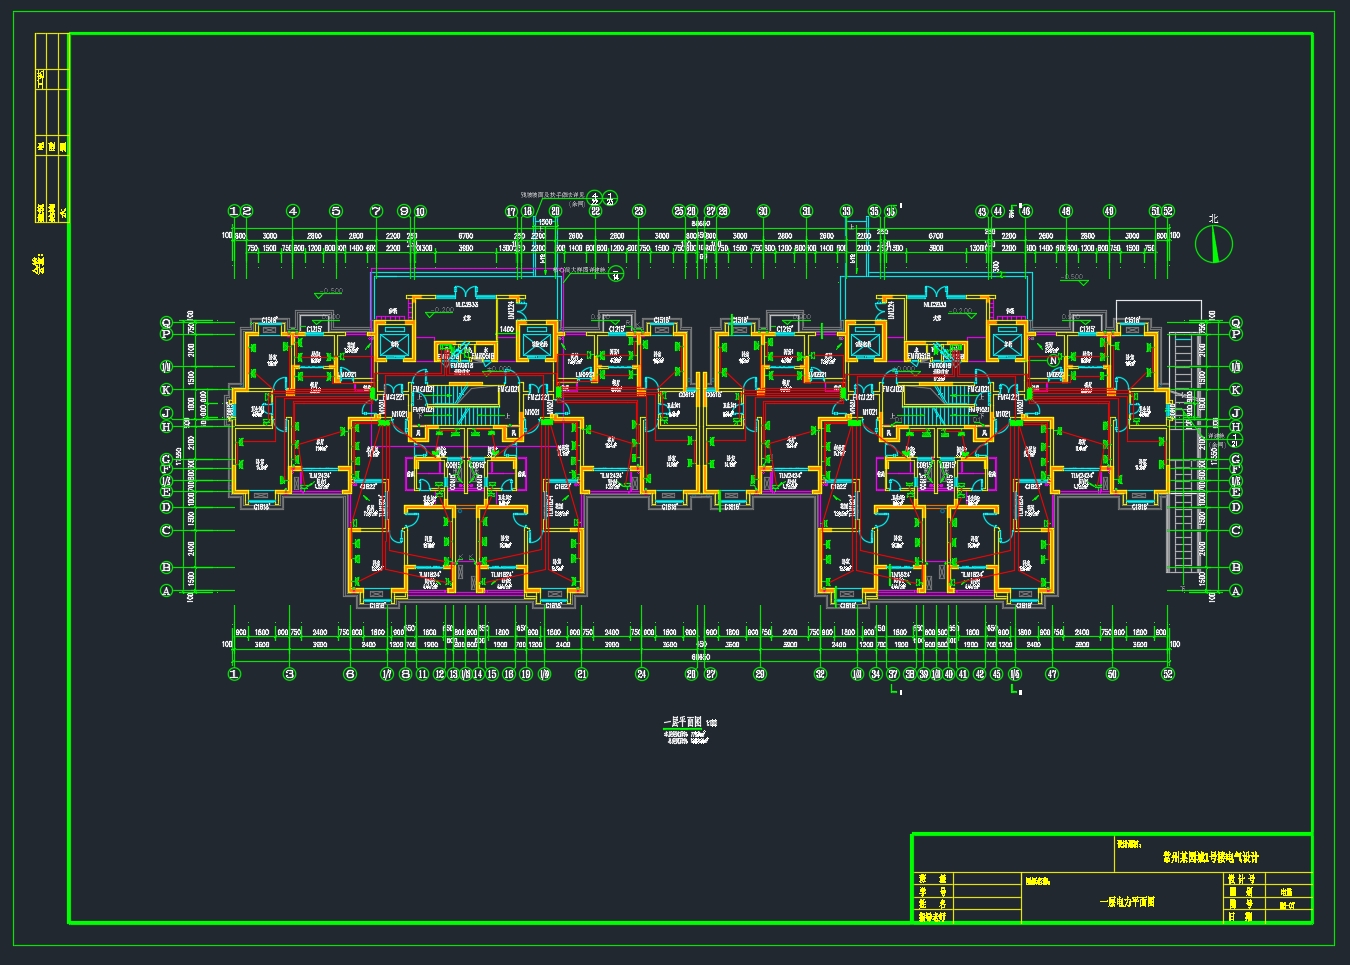
Task: Select the rightmost elevator shaft symbol
Action: (x=1006, y=343)
